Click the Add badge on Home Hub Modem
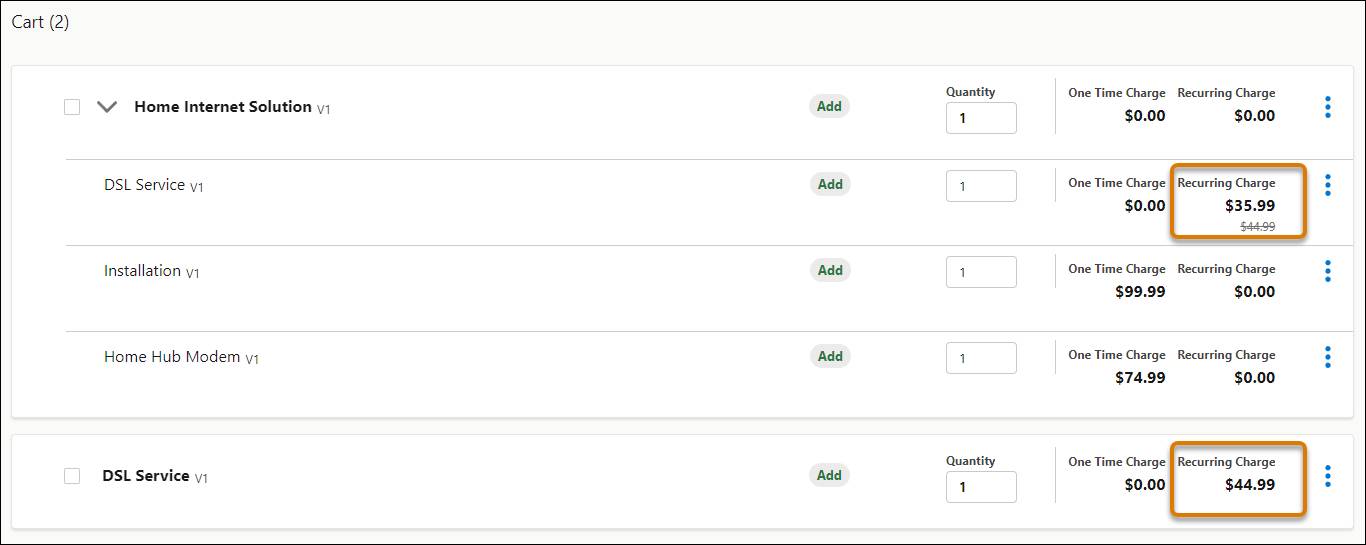Image resolution: width=1366 pixels, height=545 pixels. [x=830, y=356]
